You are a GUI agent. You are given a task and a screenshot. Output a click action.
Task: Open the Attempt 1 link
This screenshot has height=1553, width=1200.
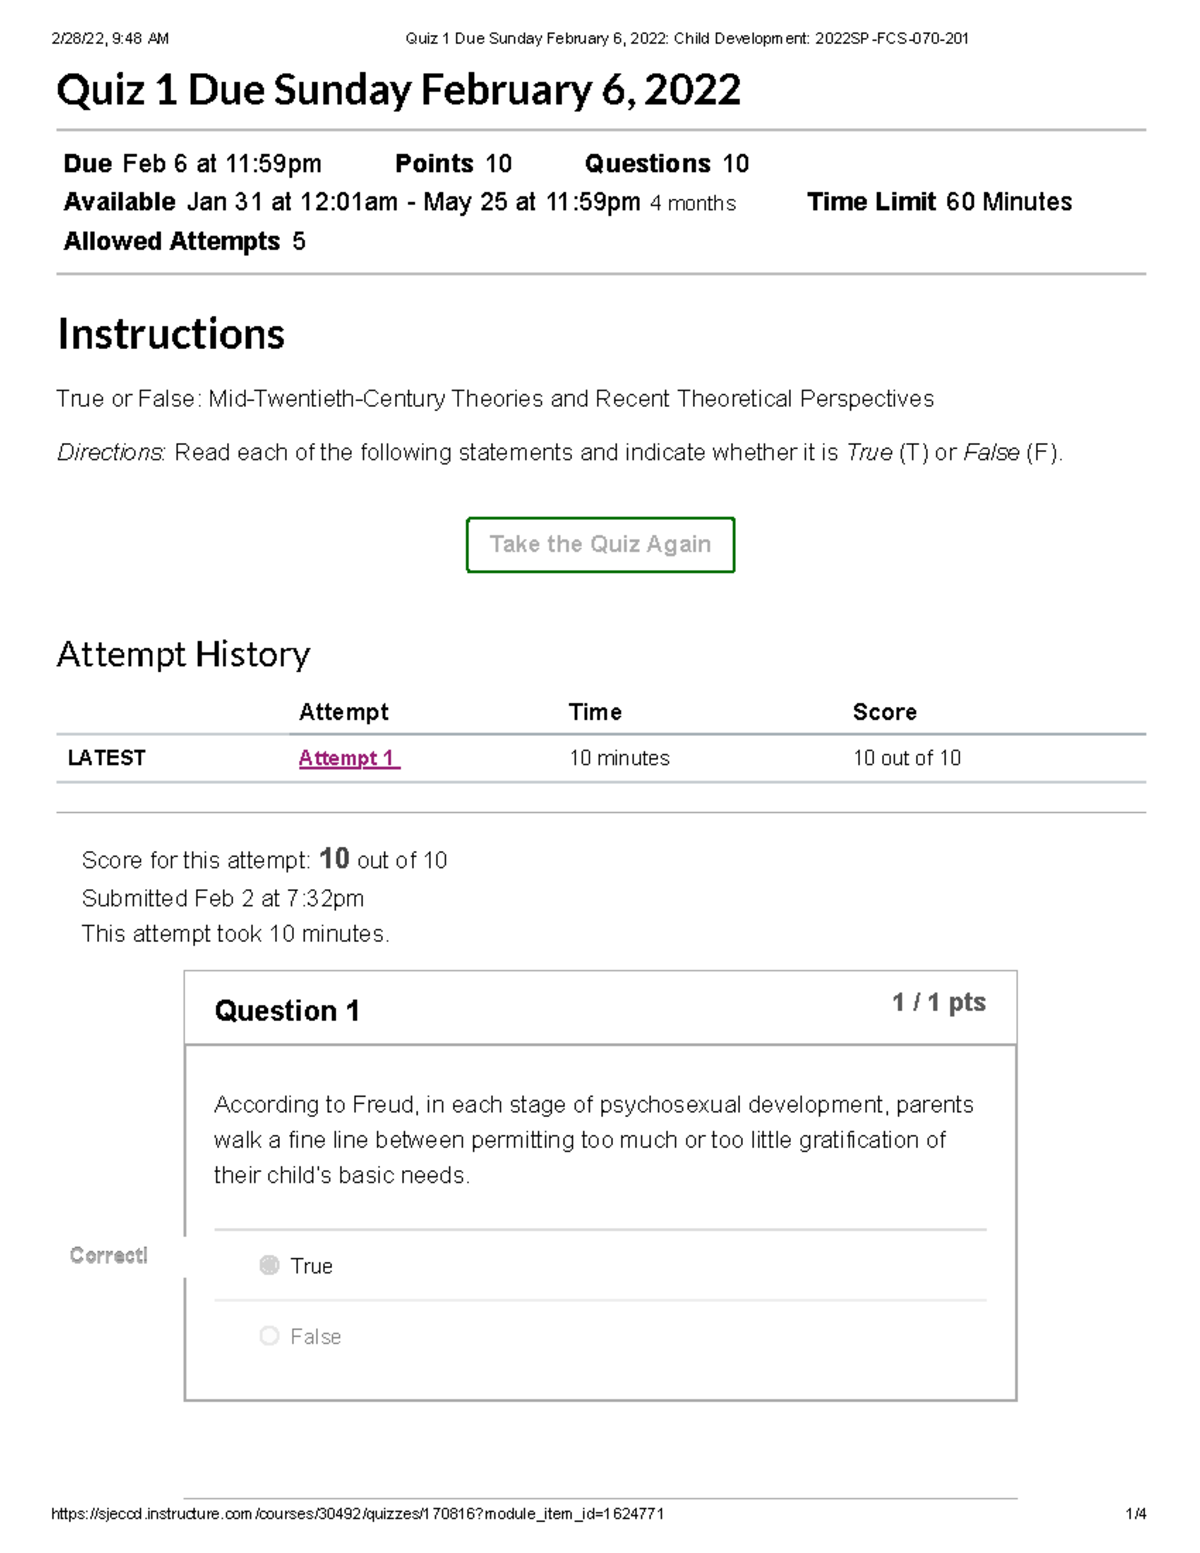coord(349,758)
